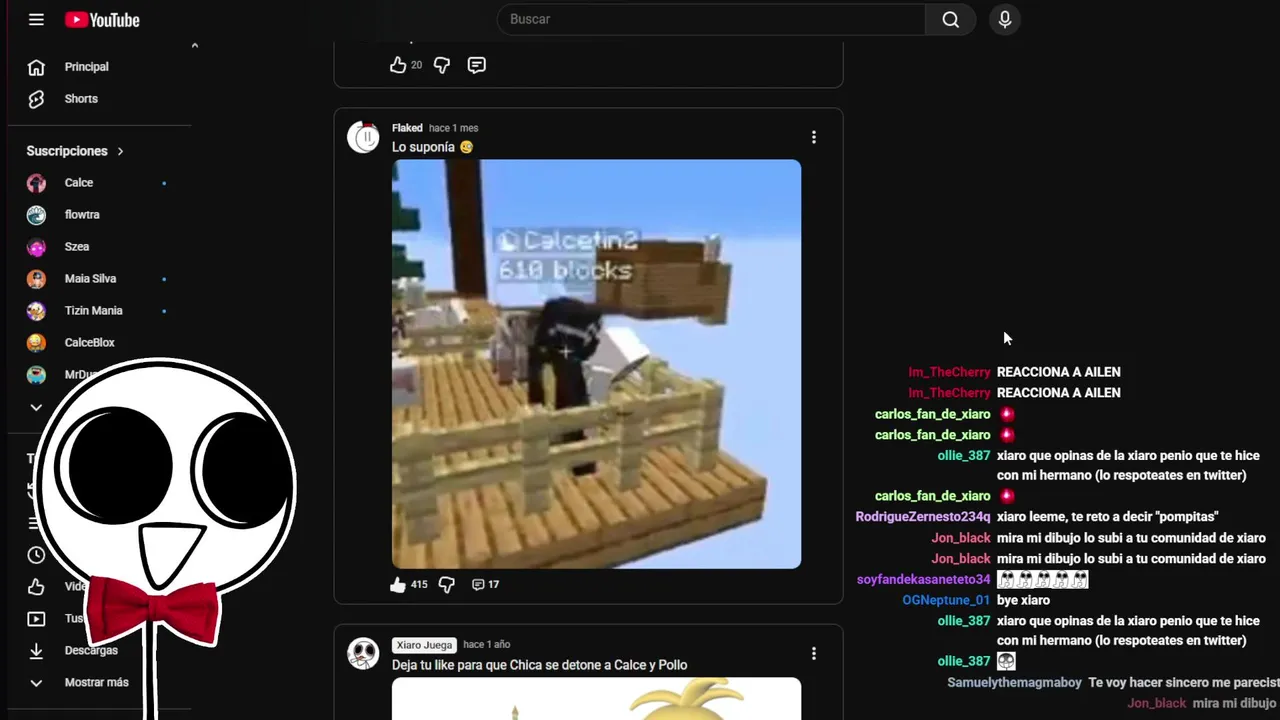The height and width of the screenshot is (720, 1280).
Task: Click the Descargas download icon
Action: [36, 650]
